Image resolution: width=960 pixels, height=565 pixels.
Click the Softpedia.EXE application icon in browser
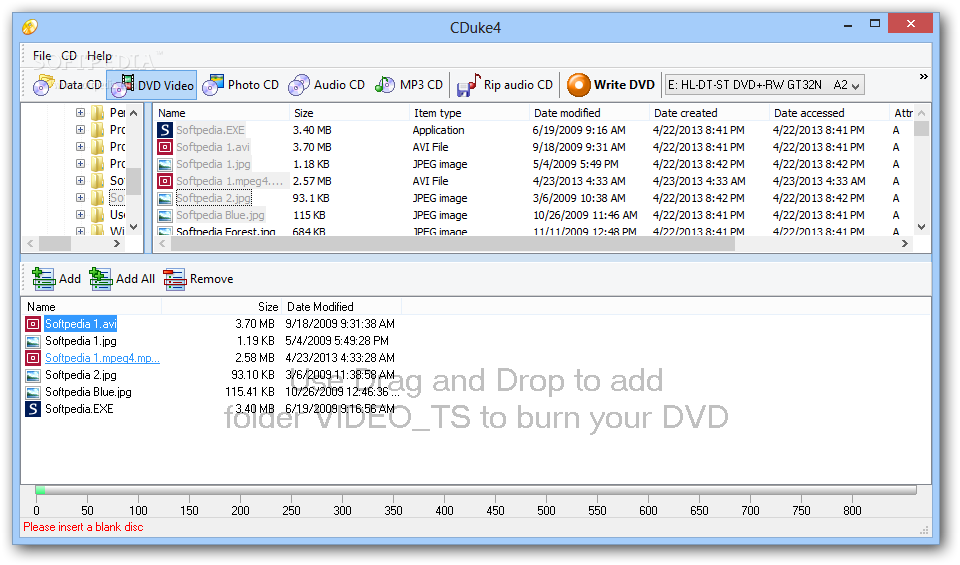(x=165, y=130)
